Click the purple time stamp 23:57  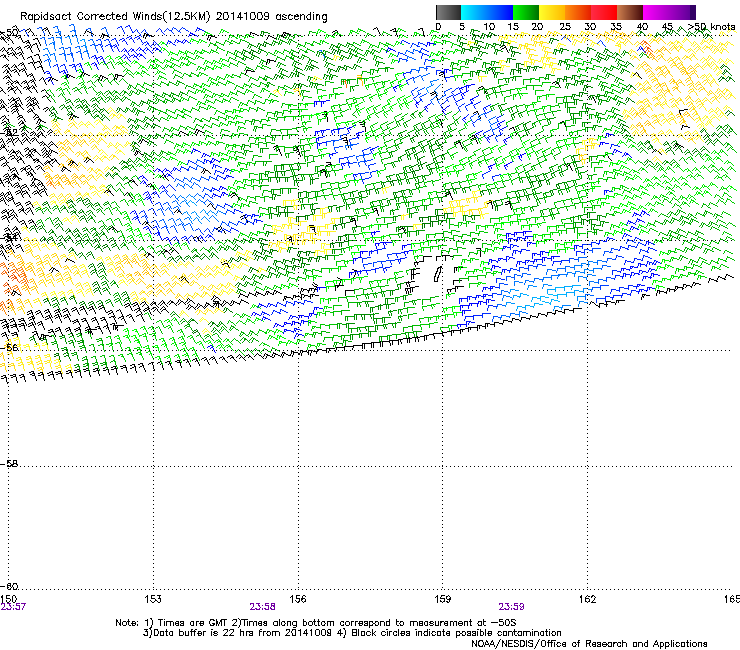(13, 607)
